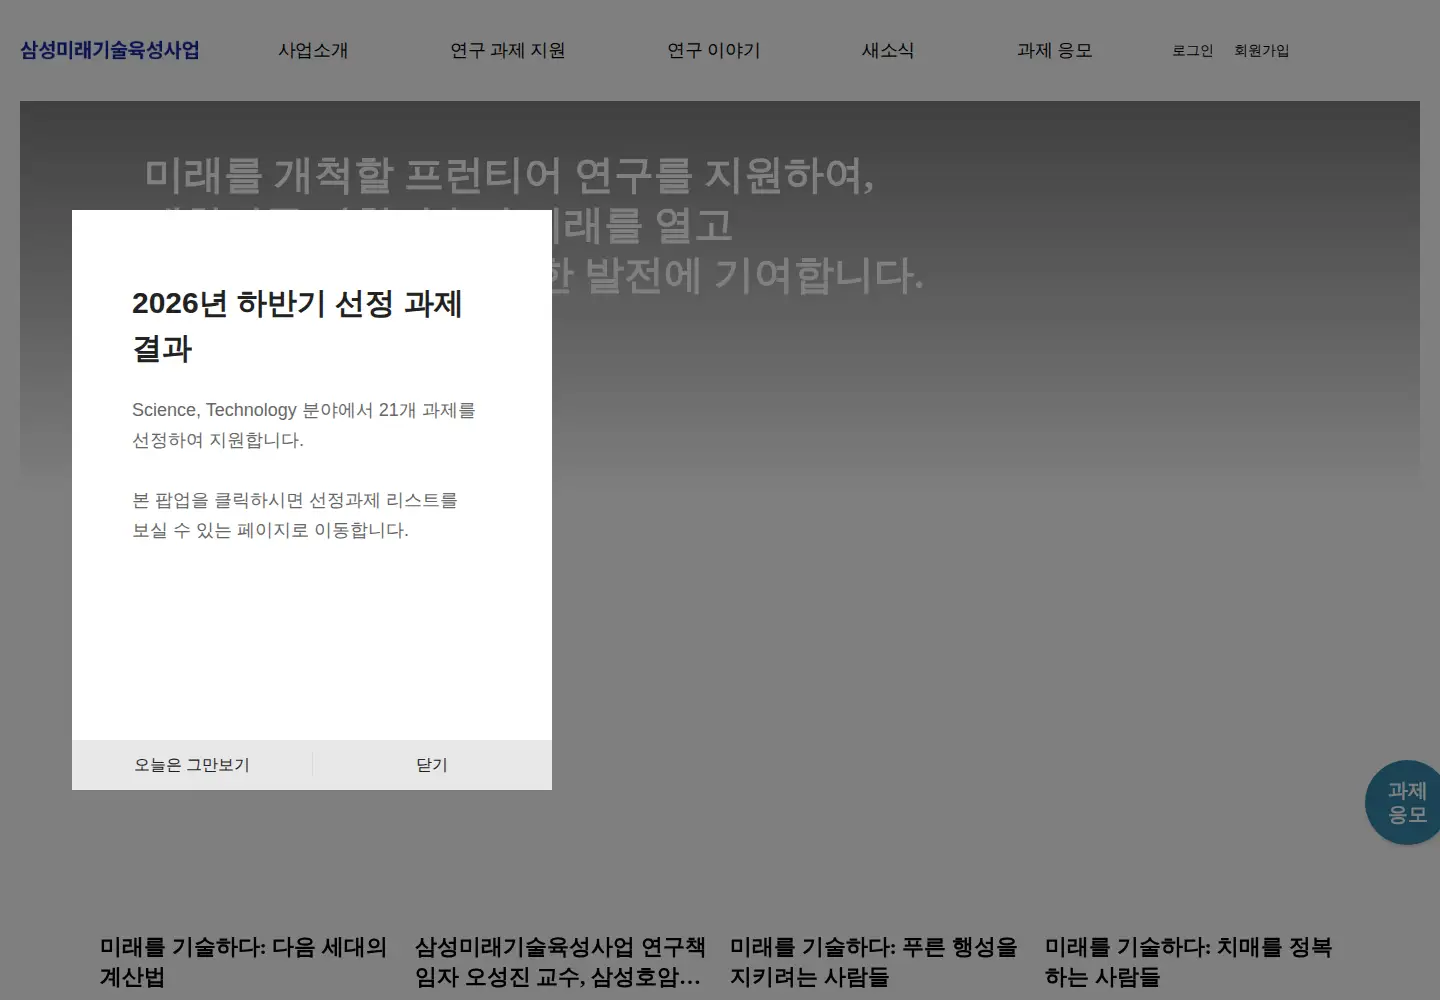Open article 푸른 행성을 지키려는 사람들
The height and width of the screenshot is (1000, 1440).
(x=873, y=962)
